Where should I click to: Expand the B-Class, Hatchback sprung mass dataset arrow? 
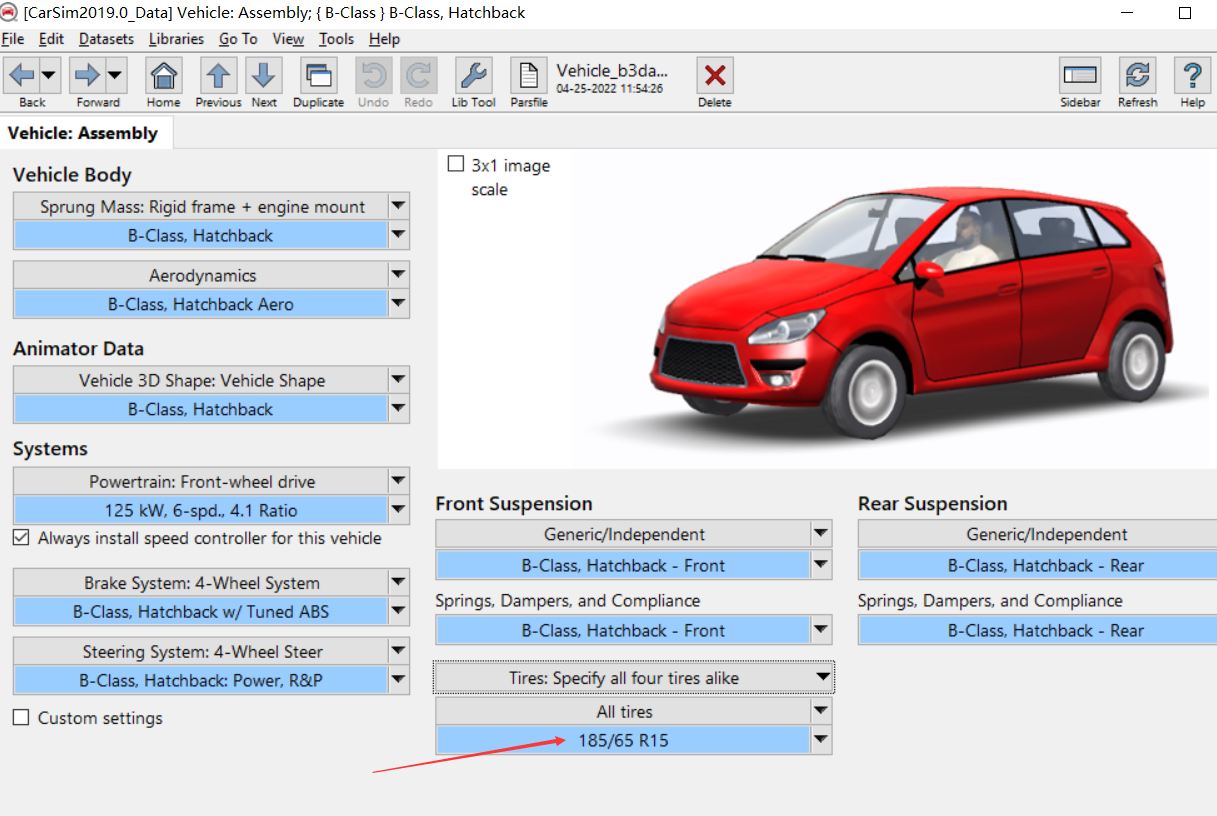coord(398,236)
